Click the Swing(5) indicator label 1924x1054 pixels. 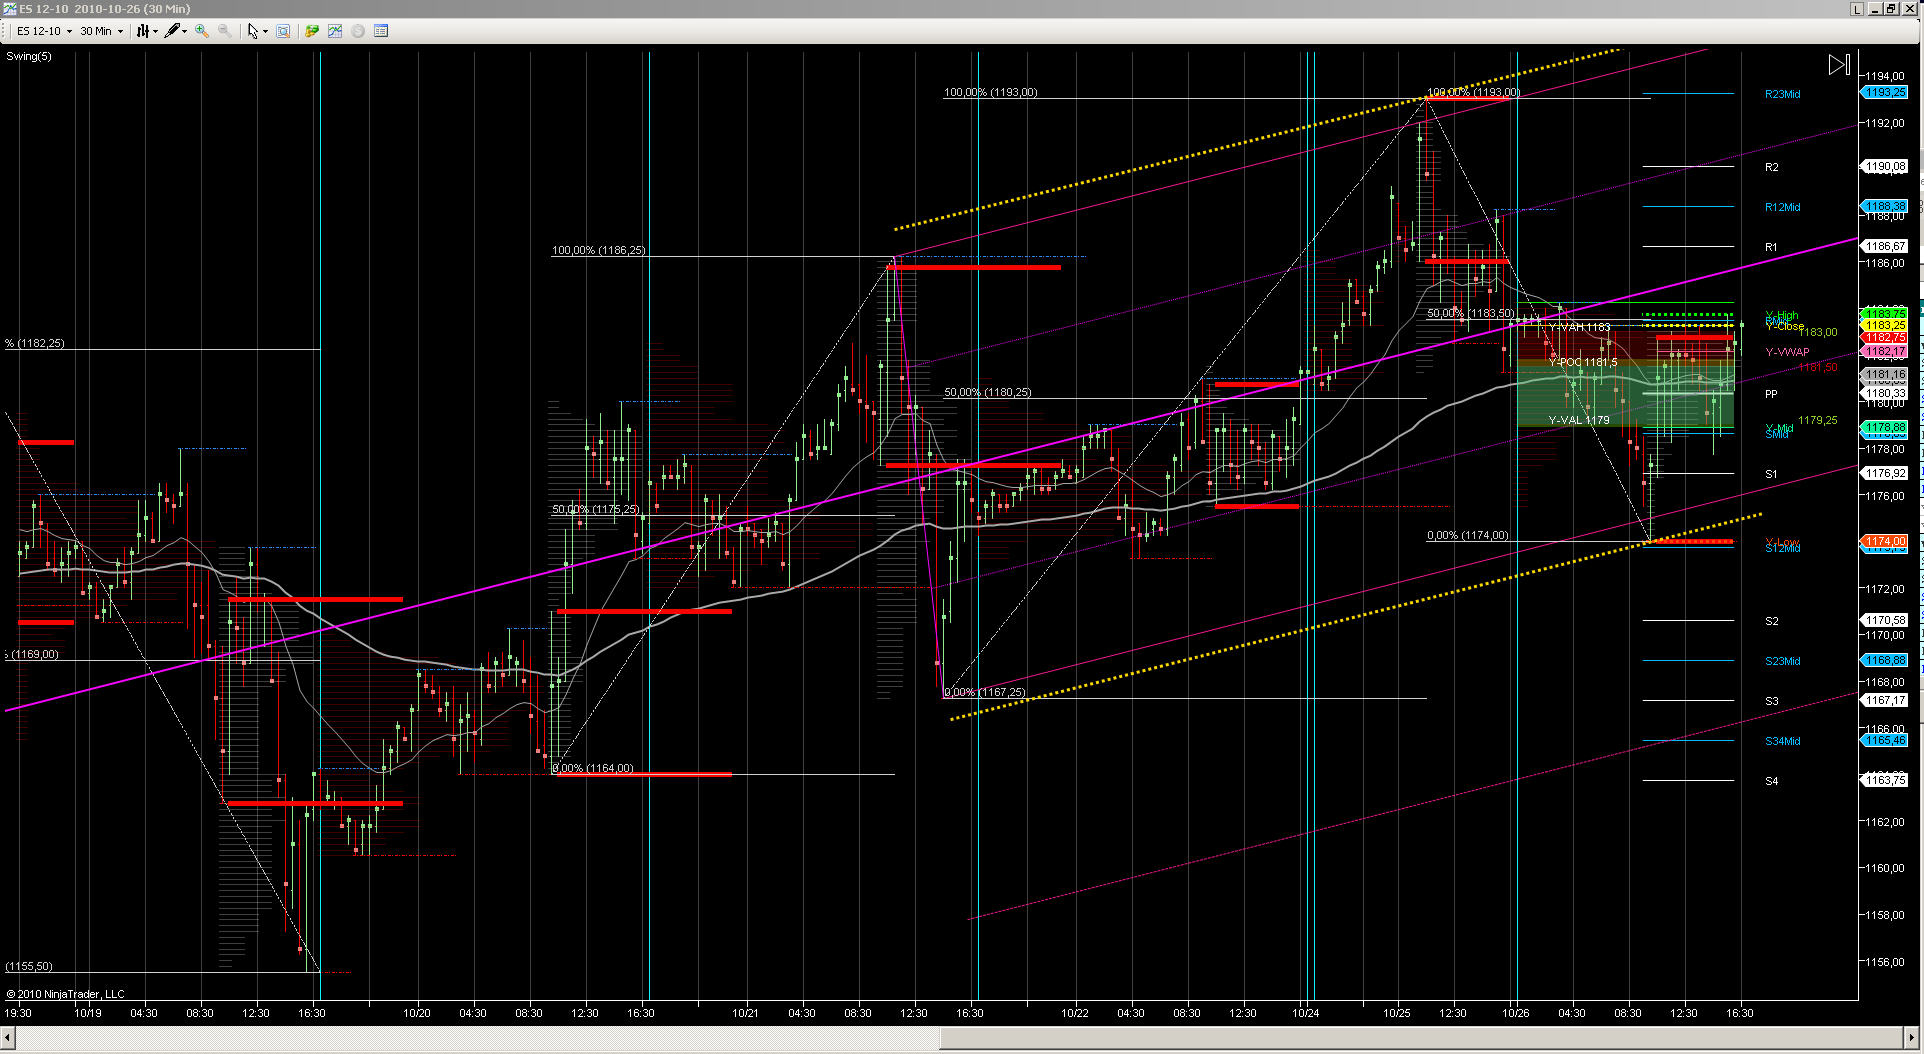pos(29,56)
